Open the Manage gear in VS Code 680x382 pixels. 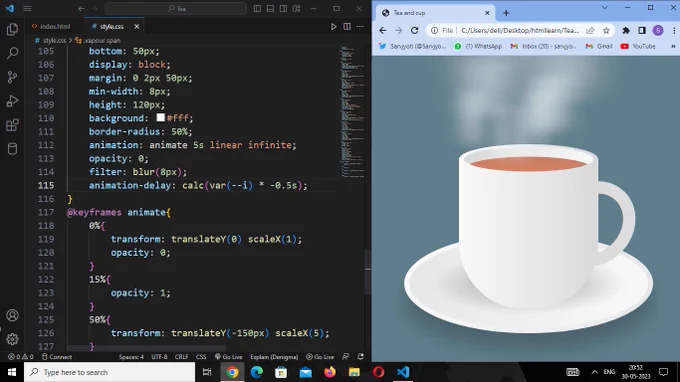pyautogui.click(x=12, y=339)
